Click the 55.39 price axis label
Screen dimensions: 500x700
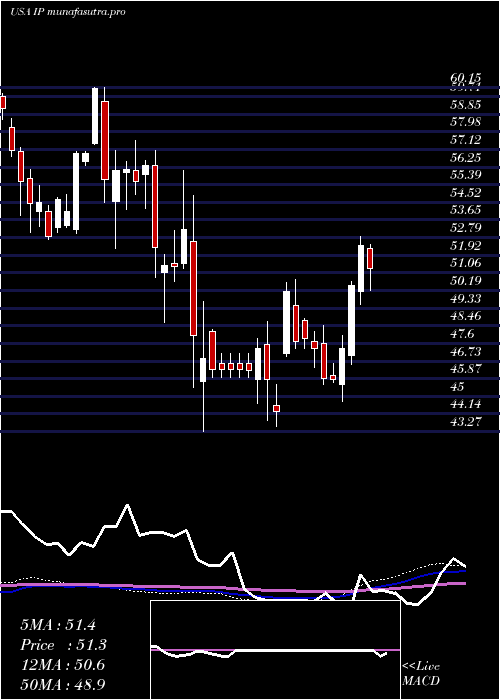coord(465,175)
